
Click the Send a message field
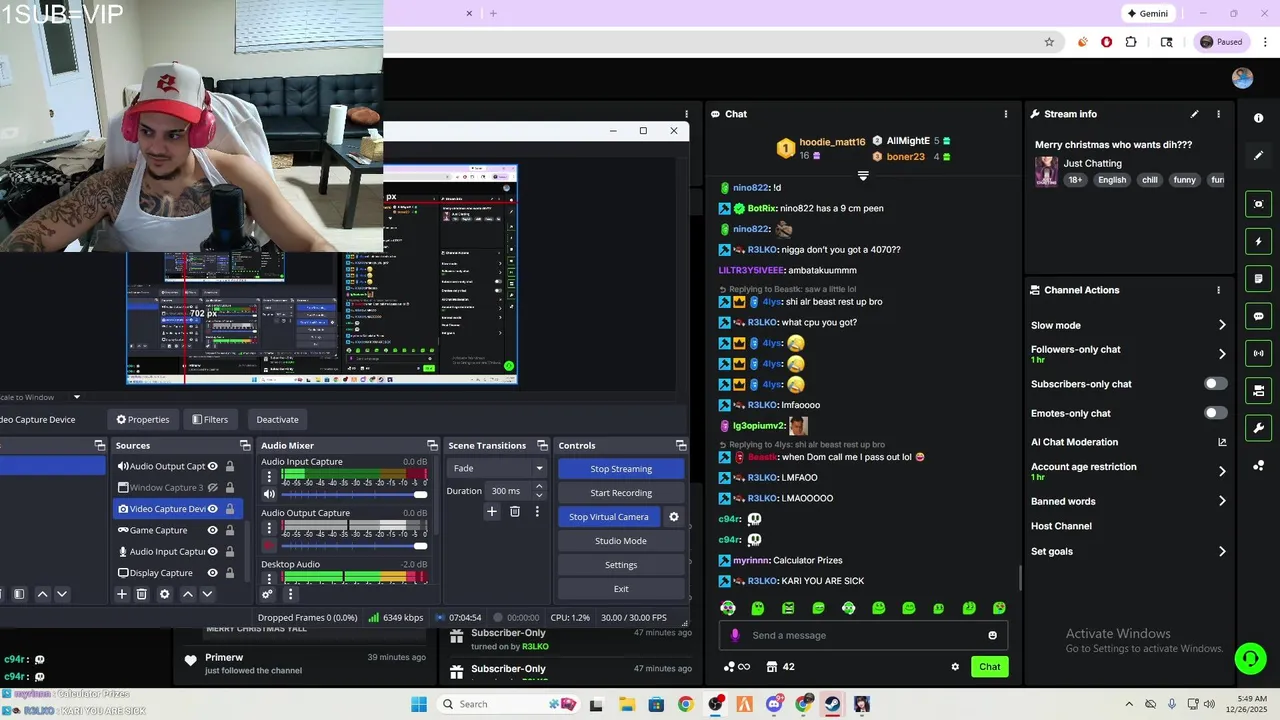[863, 635]
